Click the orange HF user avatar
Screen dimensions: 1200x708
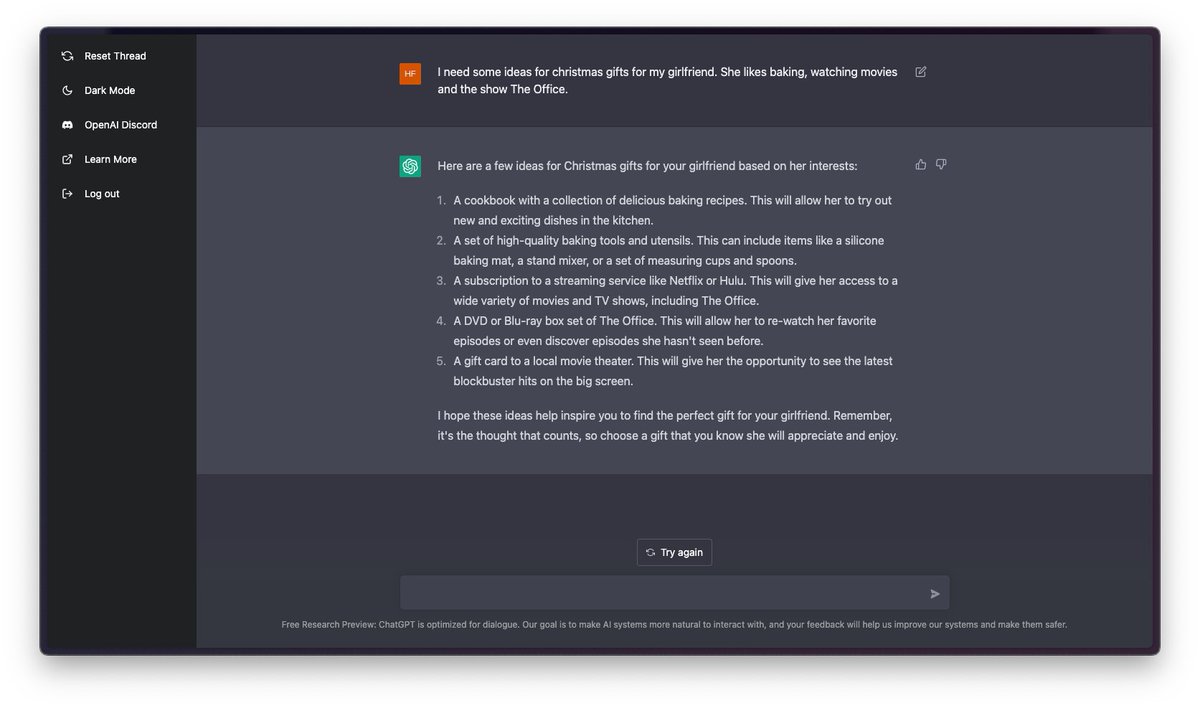point(410,73)
